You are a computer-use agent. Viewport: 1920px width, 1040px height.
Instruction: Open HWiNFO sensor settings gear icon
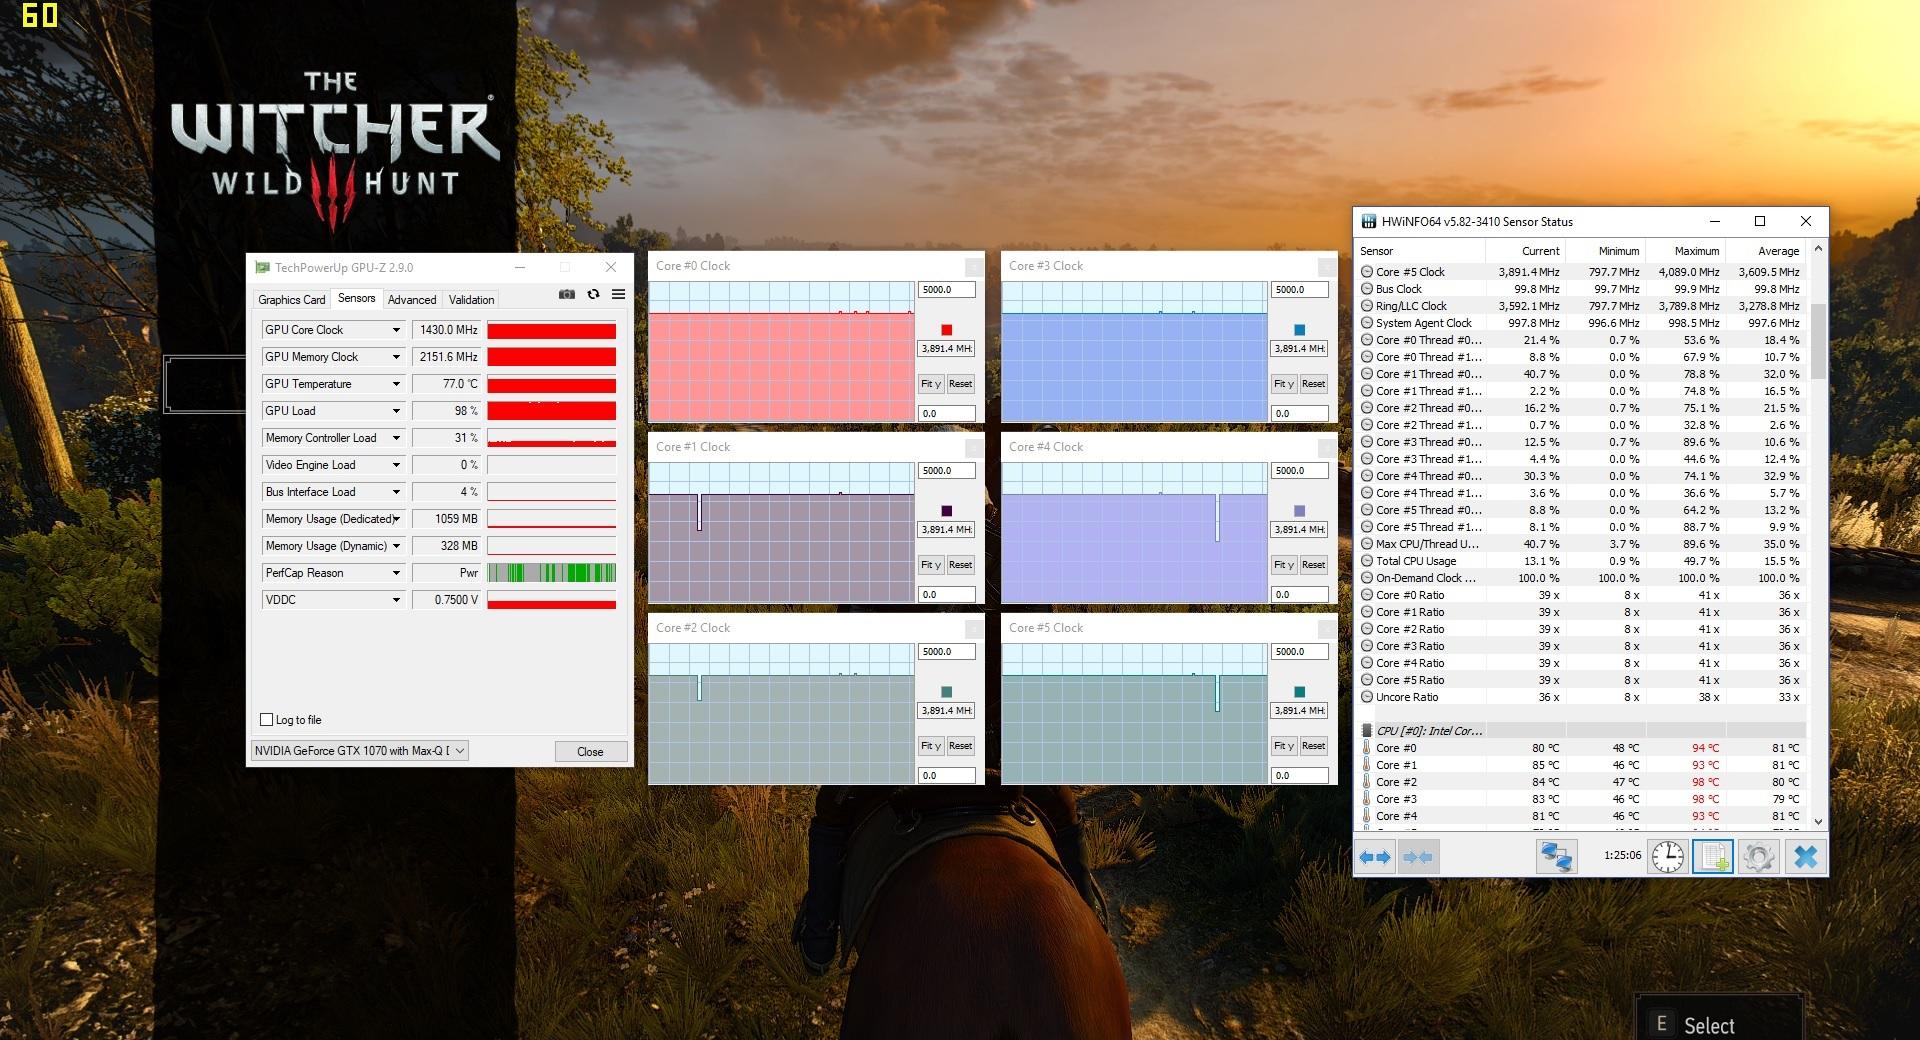pyautogui.click(x=1758, y=857)
